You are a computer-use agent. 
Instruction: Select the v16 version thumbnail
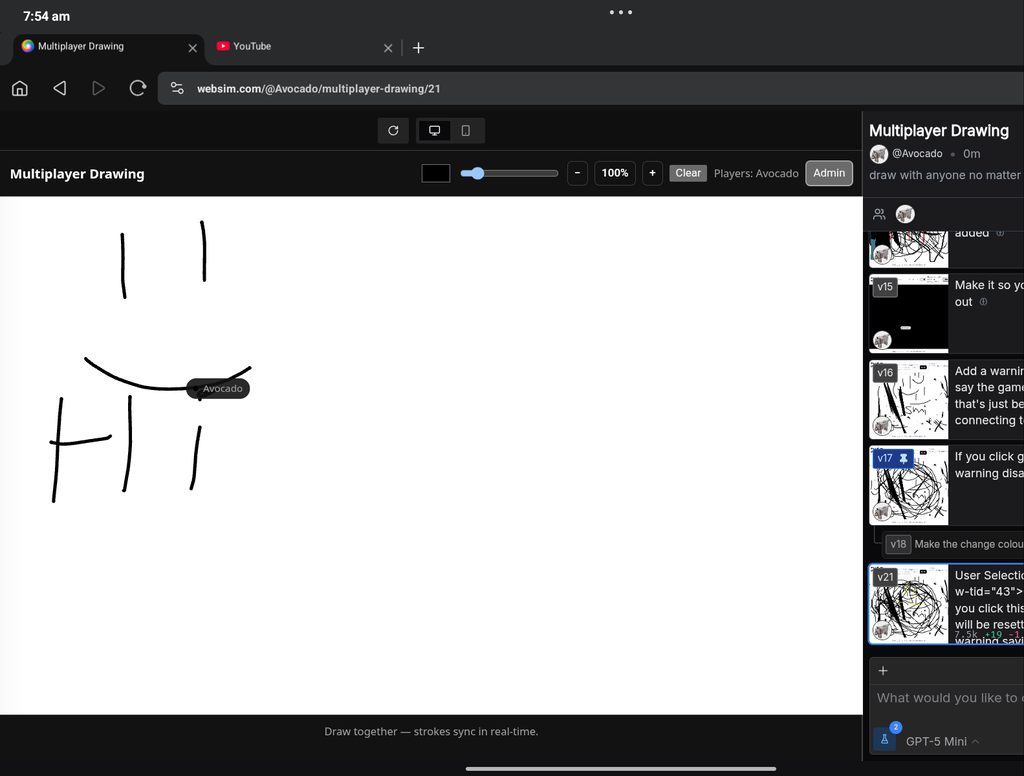(908, 400)
